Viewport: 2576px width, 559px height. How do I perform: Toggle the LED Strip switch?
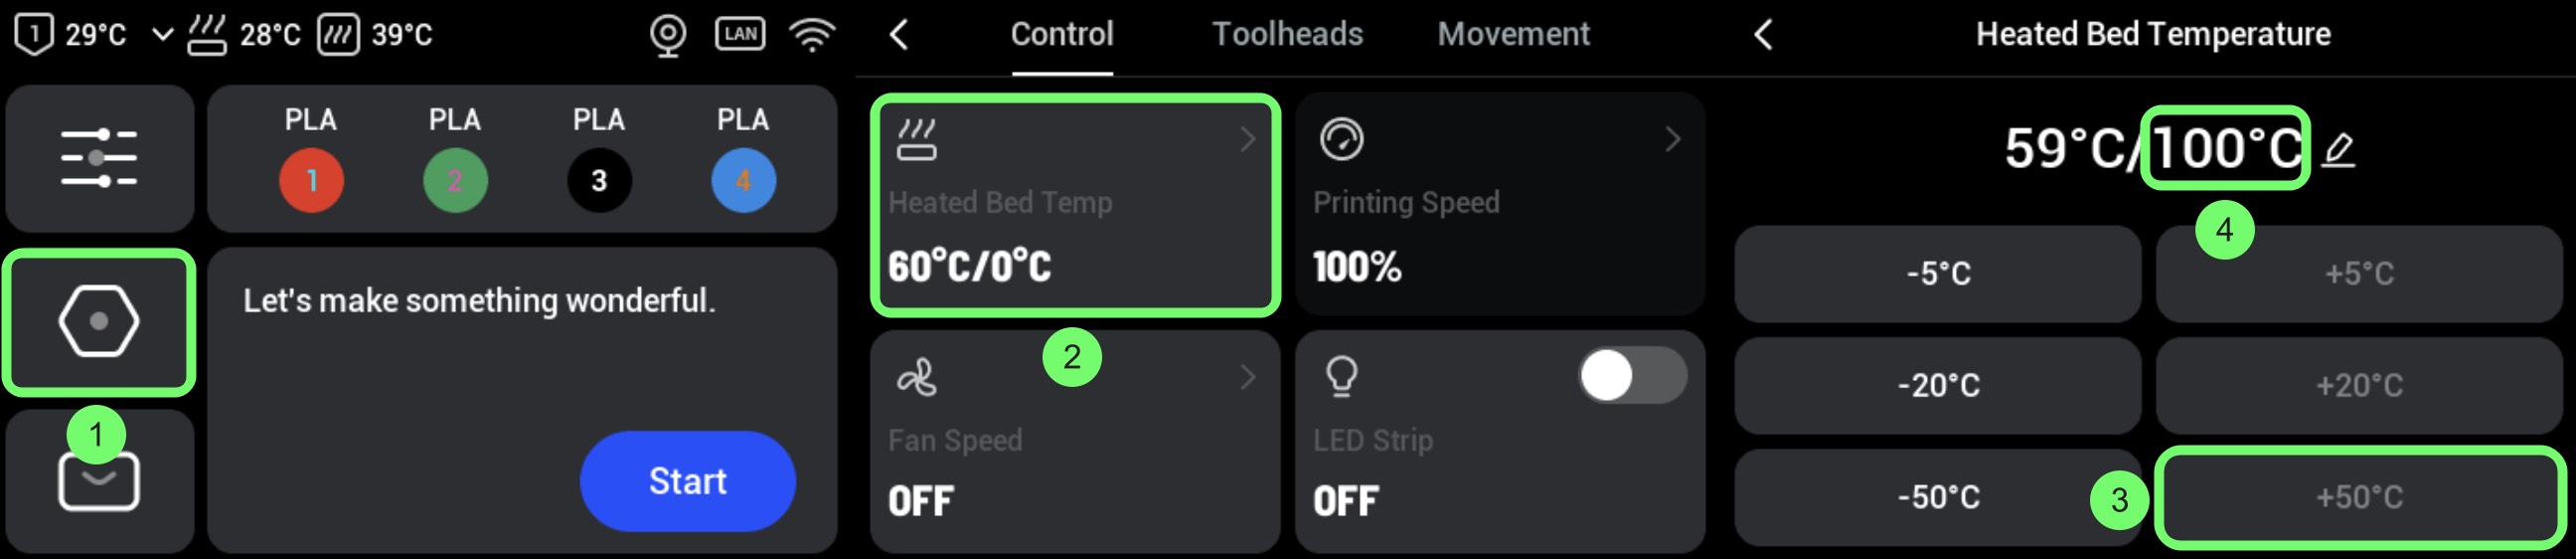[1632, 377]
